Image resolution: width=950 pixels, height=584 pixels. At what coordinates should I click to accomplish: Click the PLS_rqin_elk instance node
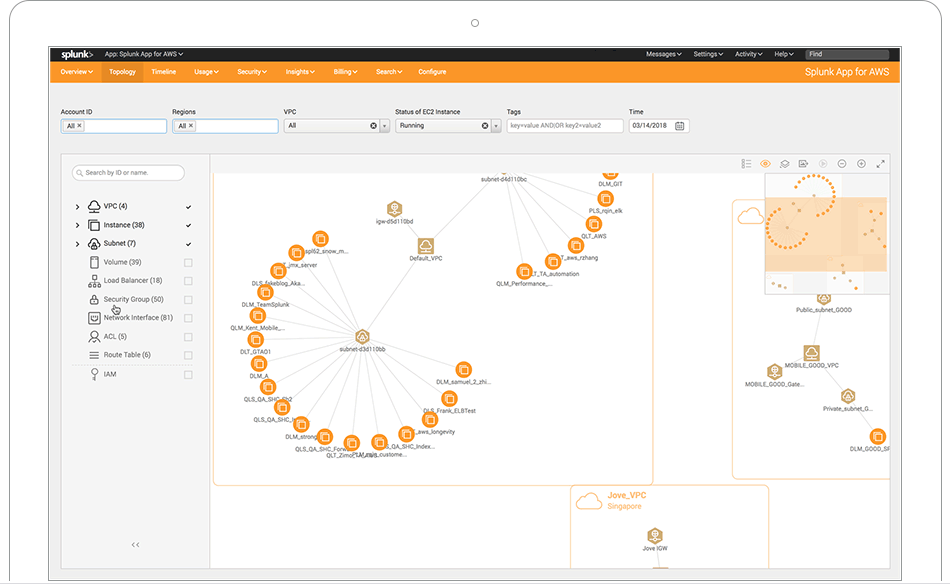click(605, 199)
